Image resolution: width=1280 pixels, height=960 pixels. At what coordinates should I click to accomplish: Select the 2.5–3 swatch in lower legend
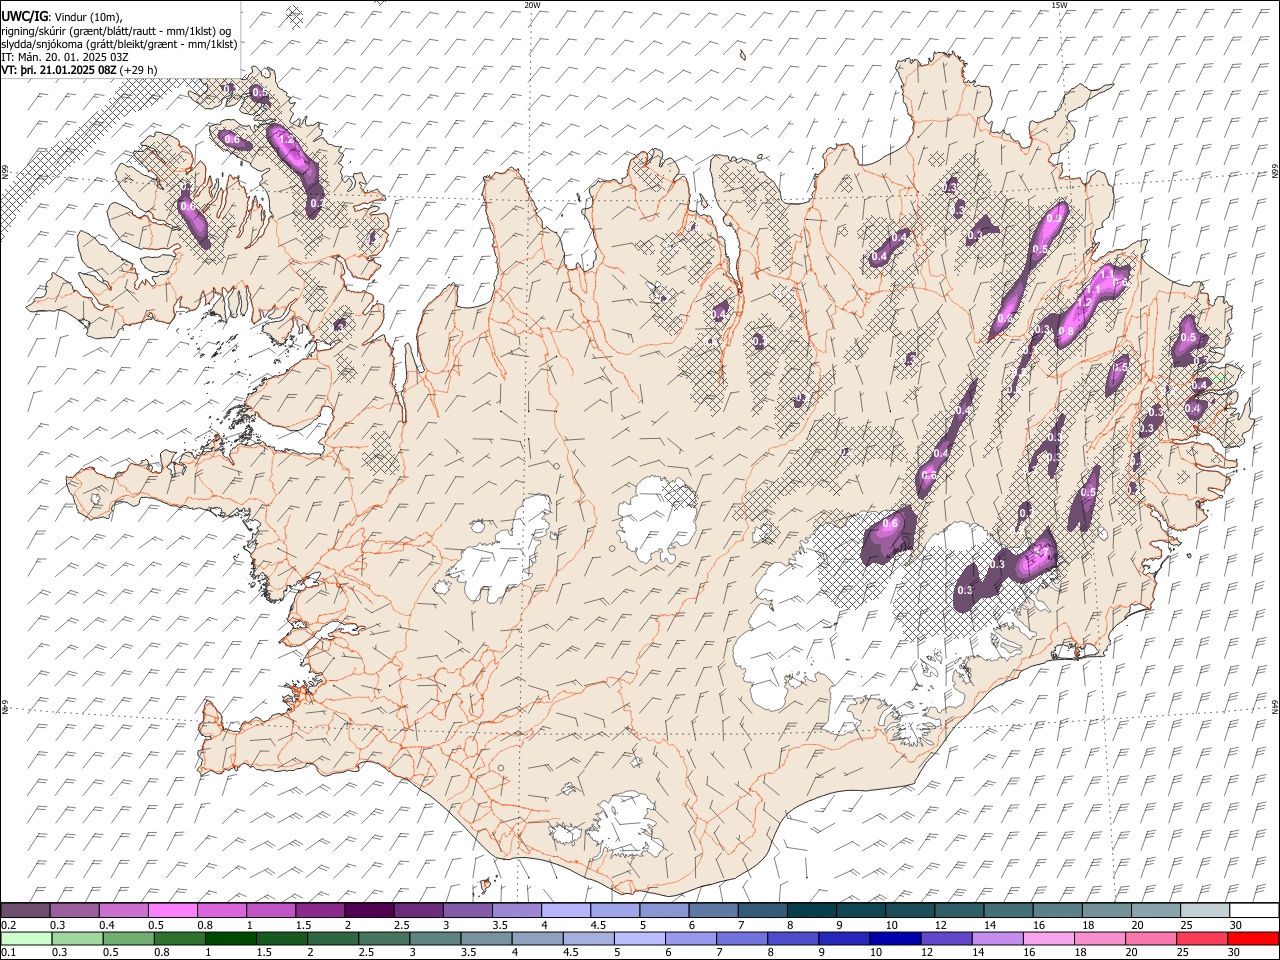point(384,938)
